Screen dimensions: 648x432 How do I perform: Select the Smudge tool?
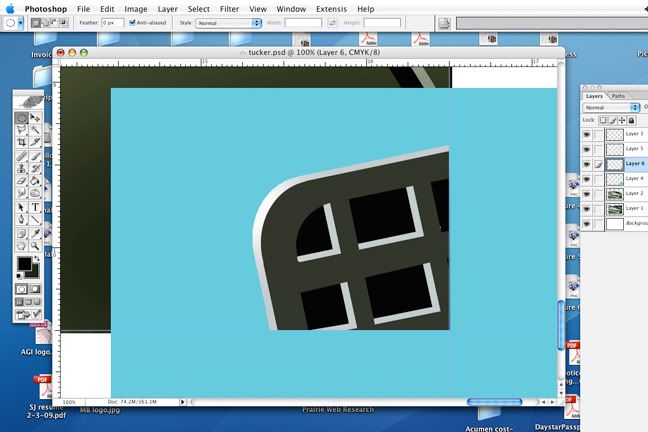21,193
